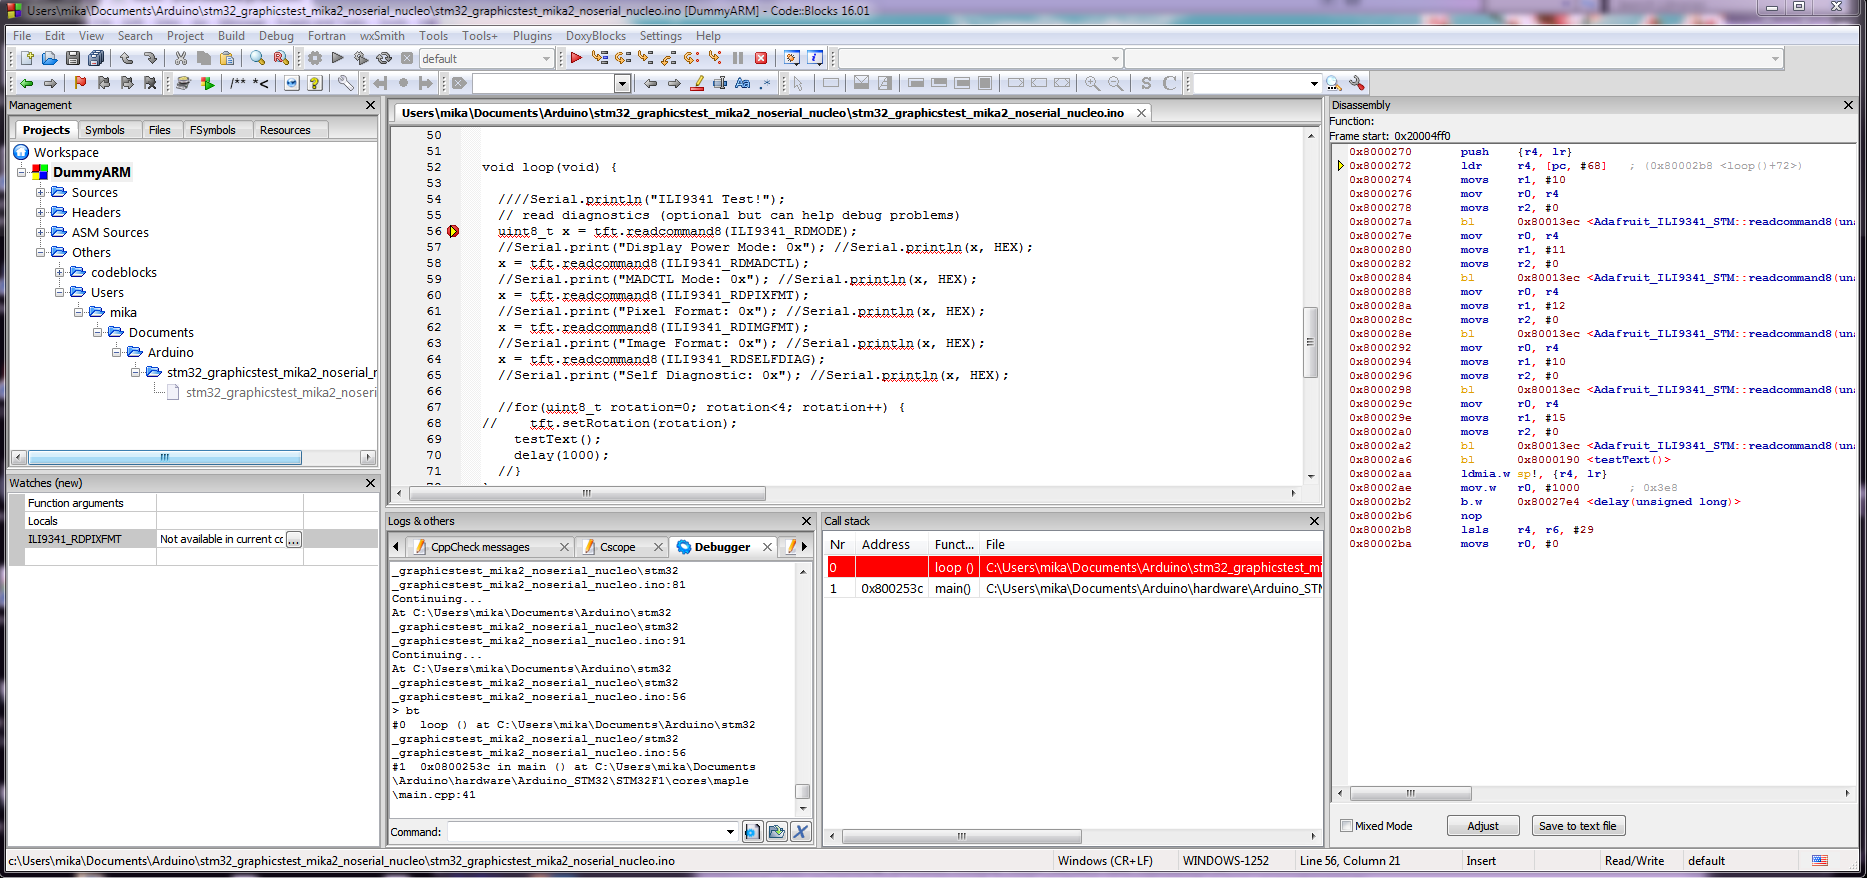Screen dimensions: 1867x878
Task: Open the wxSmith menu
Action: 382,36
